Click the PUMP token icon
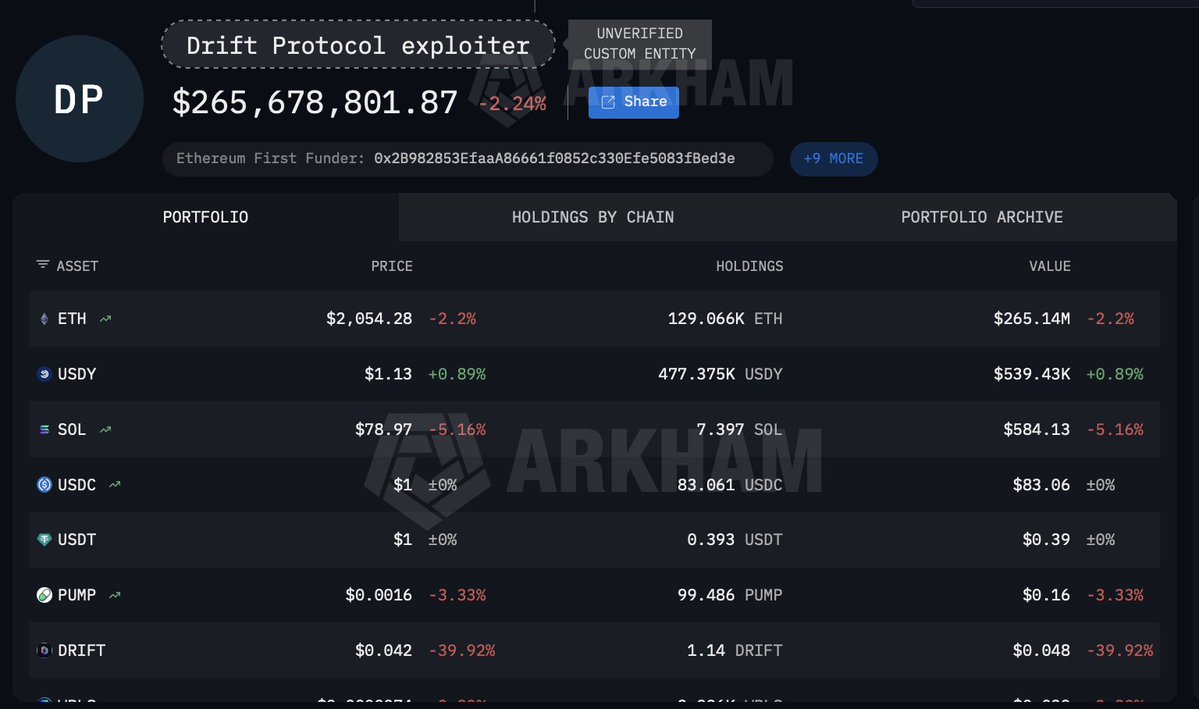 43,595
